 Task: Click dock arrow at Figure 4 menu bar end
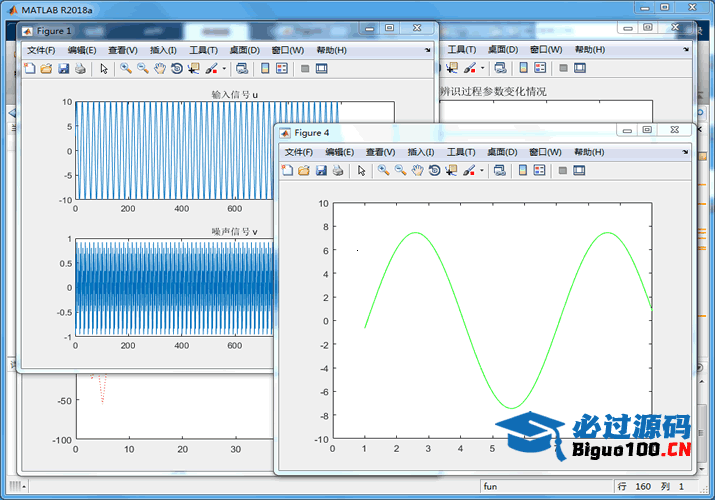click(685, 152)
